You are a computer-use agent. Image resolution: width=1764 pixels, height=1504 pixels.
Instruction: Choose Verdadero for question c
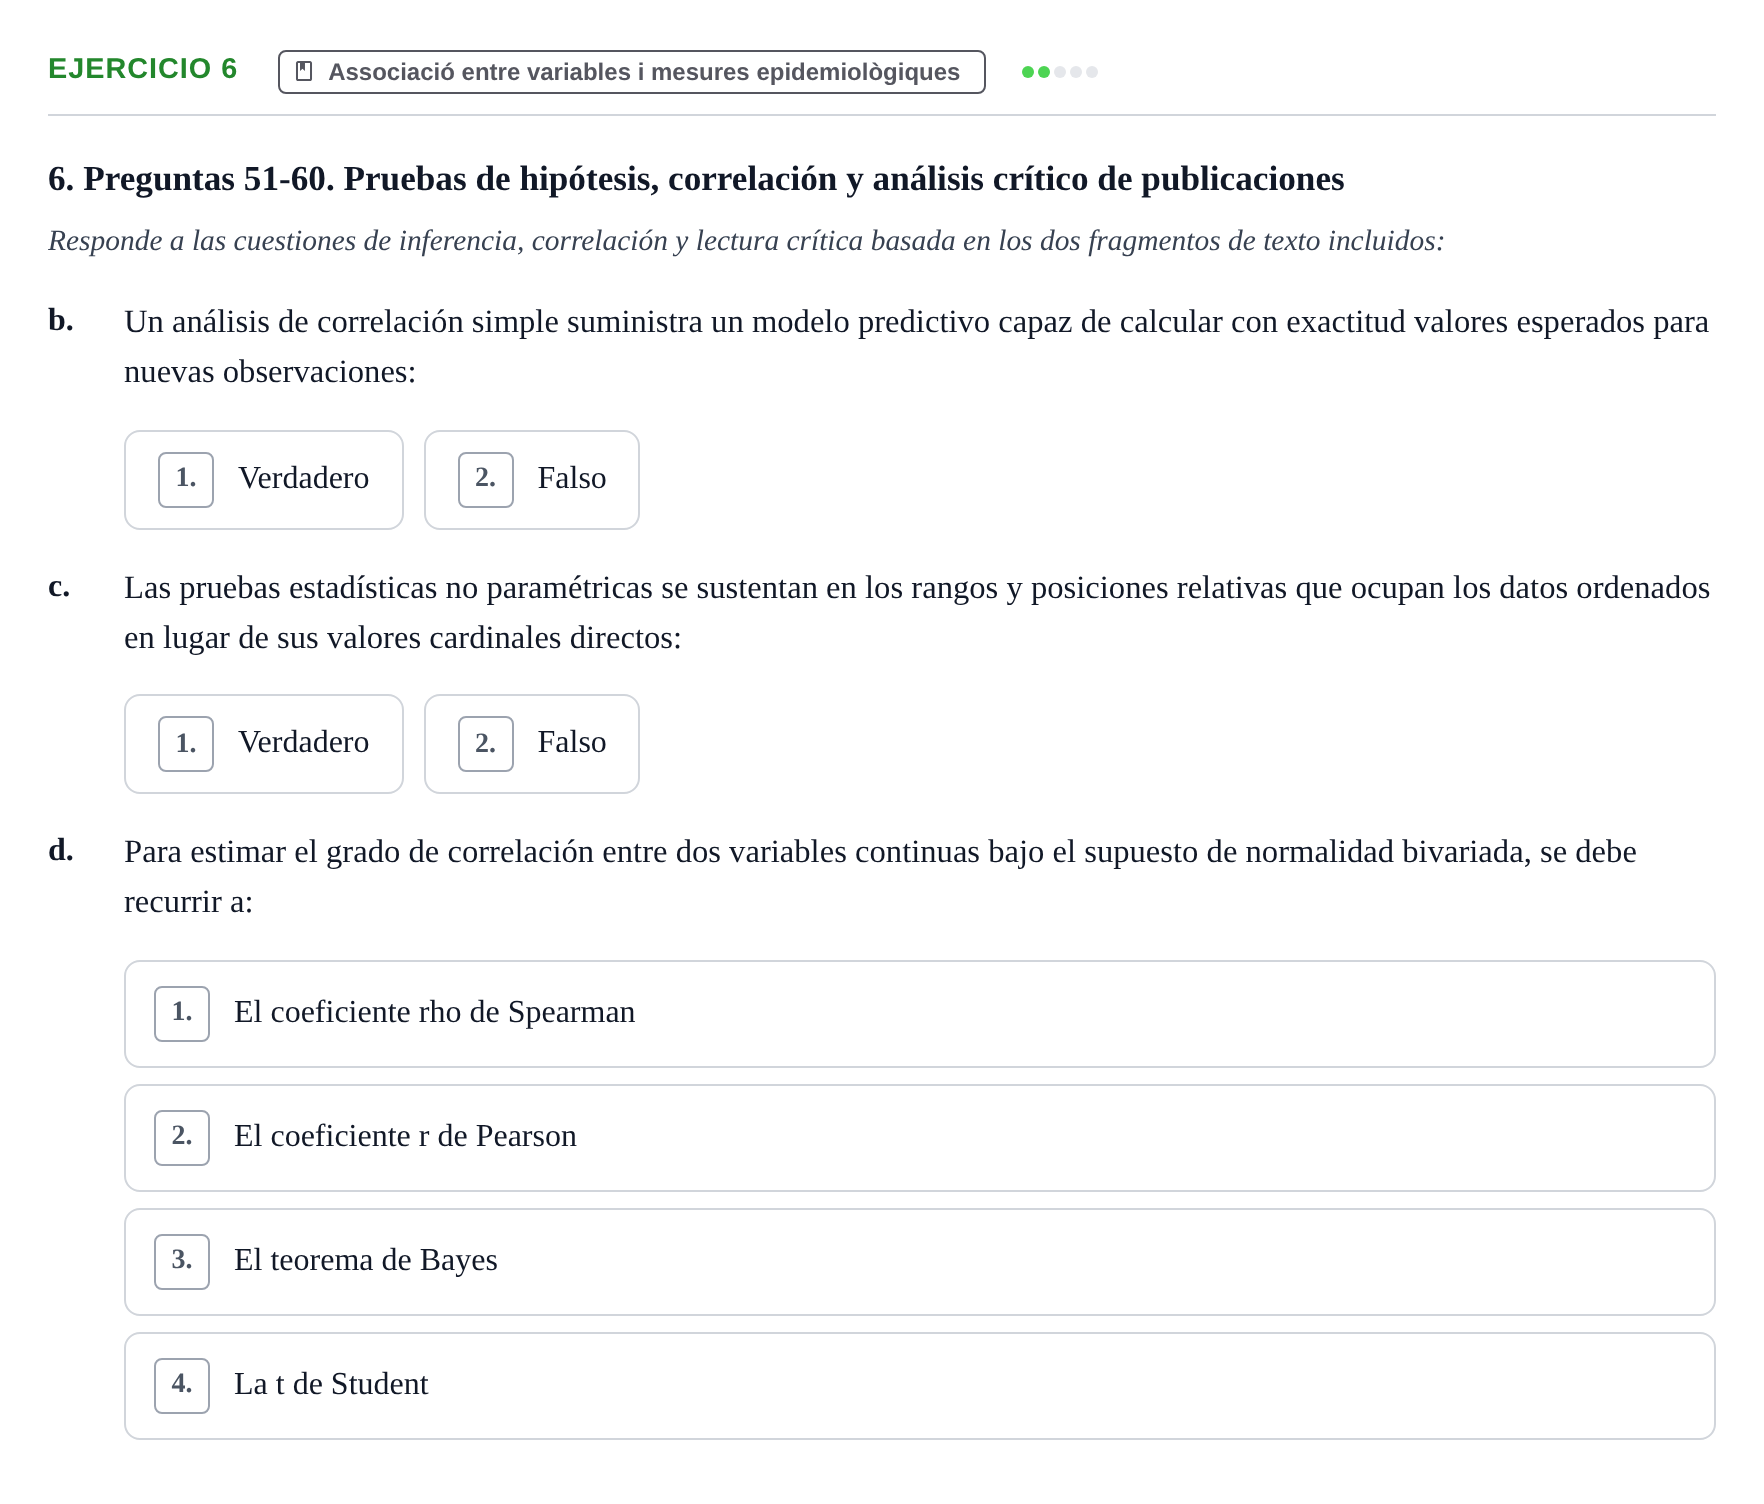[x=264, y=744]
